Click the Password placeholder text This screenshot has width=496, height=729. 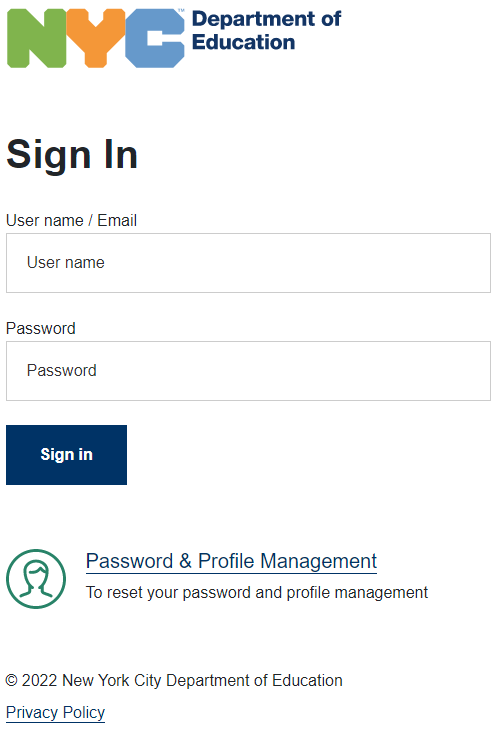point(61,371)
